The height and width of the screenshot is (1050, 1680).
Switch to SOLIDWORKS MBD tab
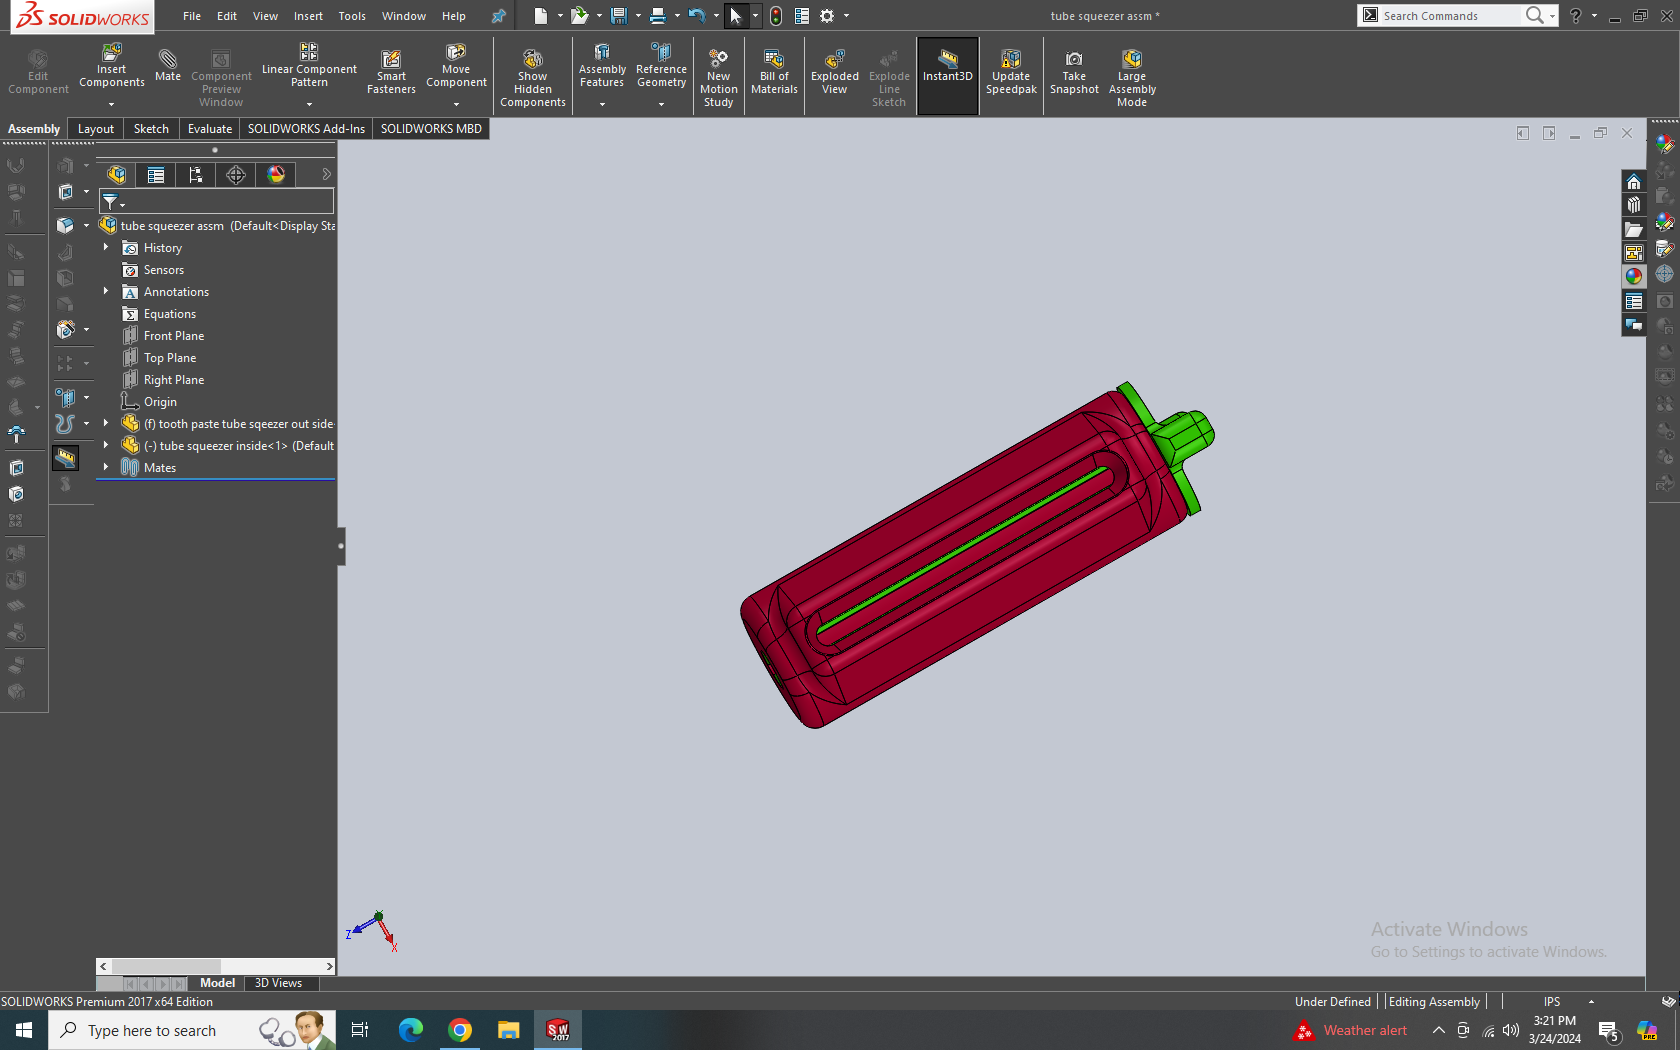pyautogui.click(x=431, y=129)
